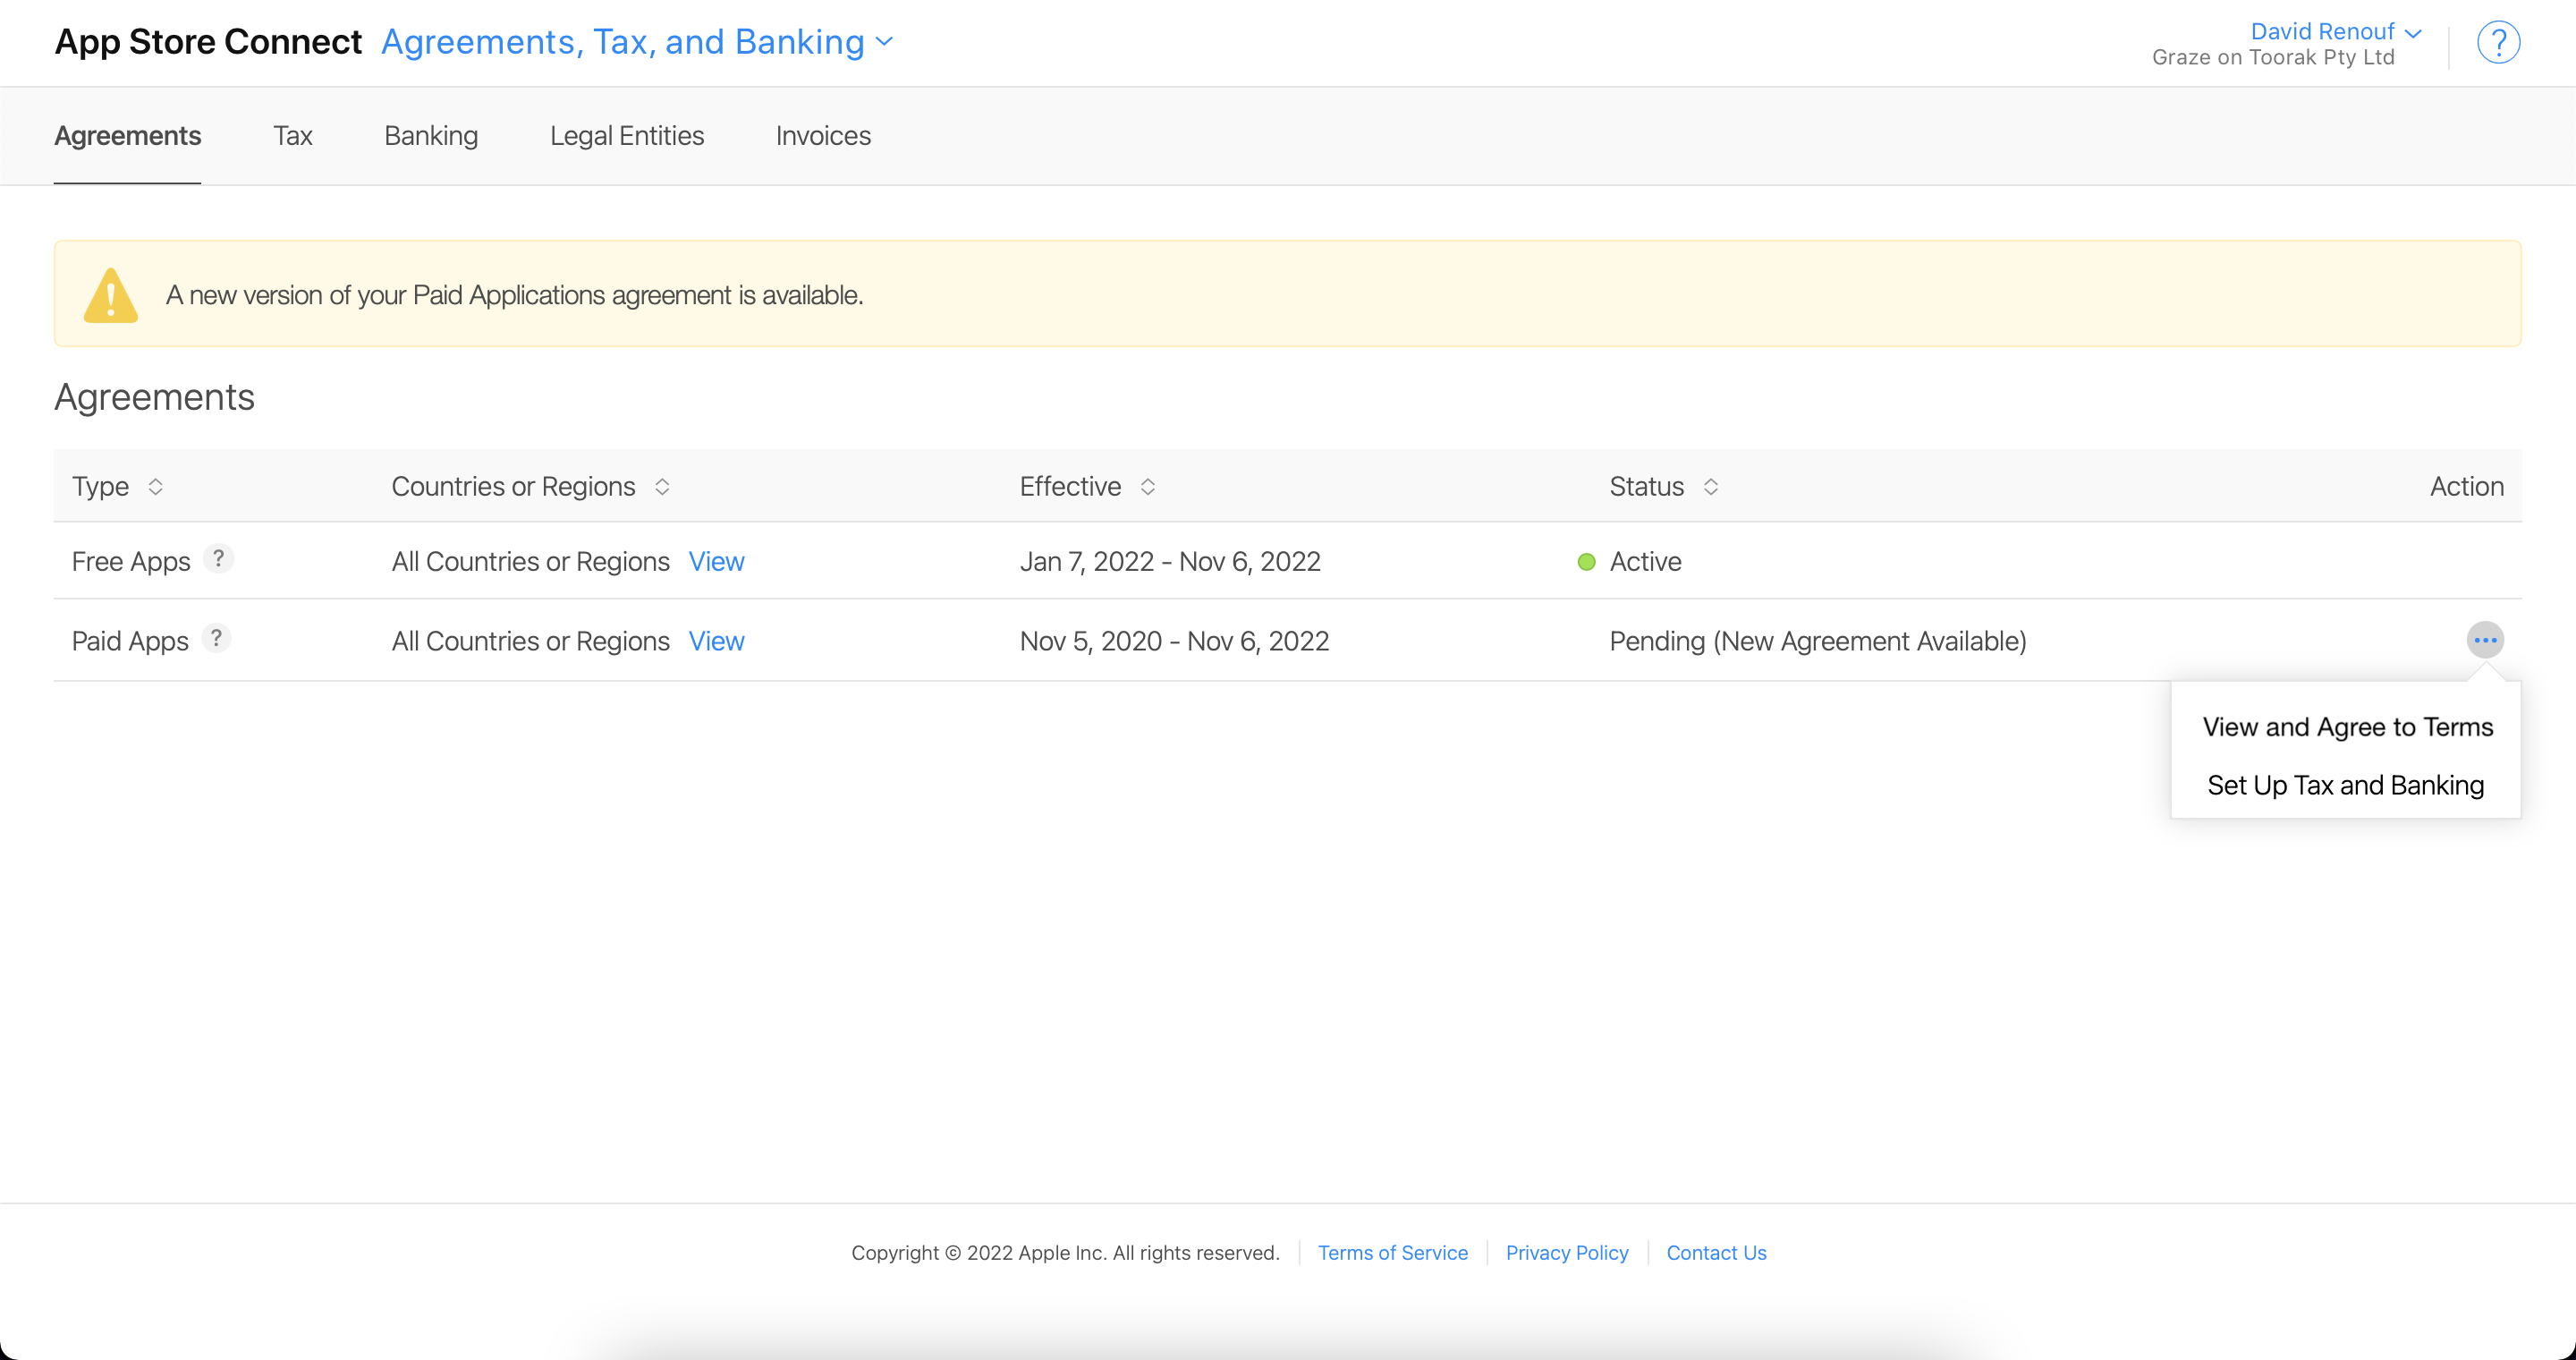Click 'Jan 7, 2022 - Nov 6, 2022' date
Image resolution: width=2576 pixels, height=1360 pixels.
1170,562
